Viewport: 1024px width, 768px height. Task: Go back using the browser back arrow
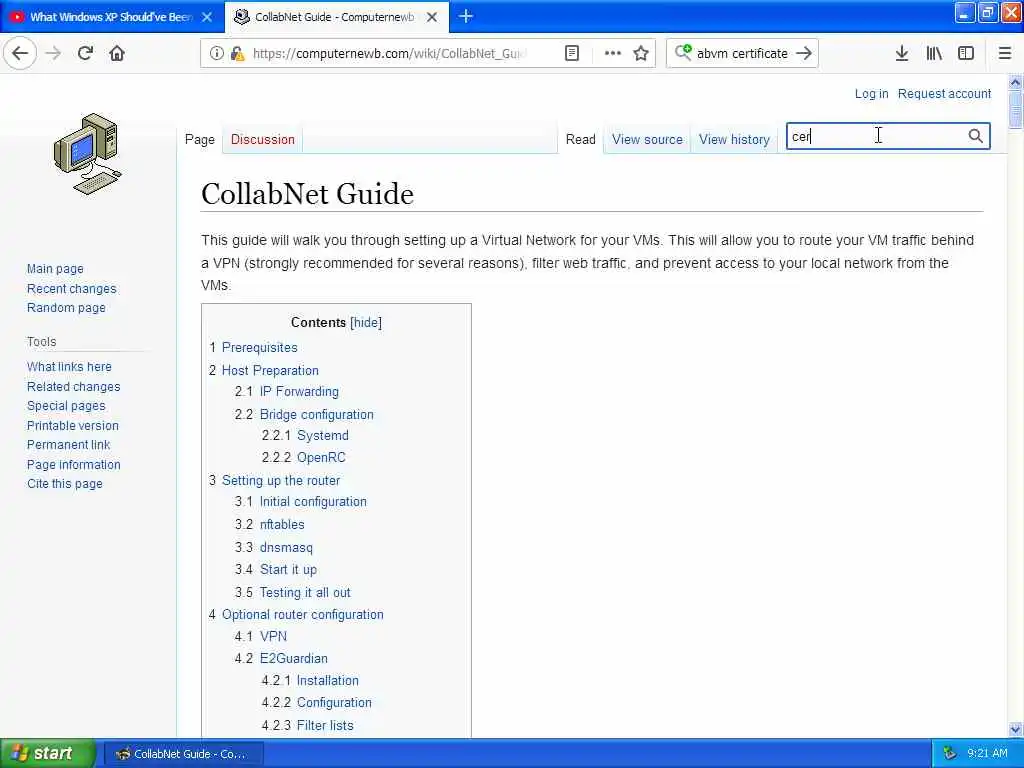[x=20, y=53]
